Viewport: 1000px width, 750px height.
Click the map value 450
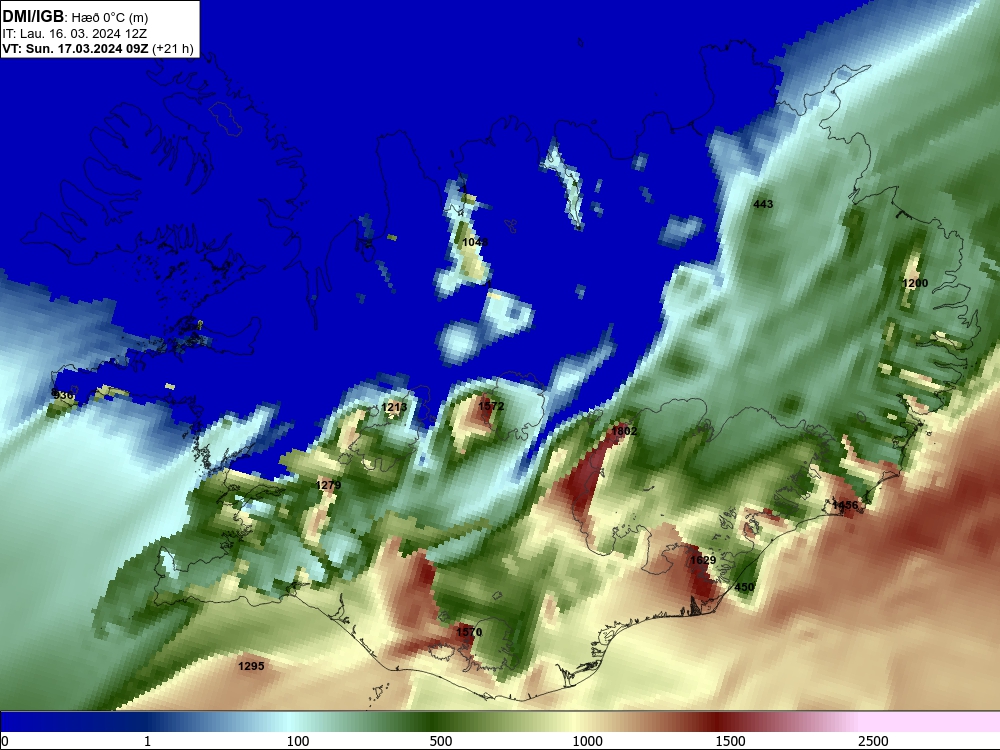[x=744, y=587]
